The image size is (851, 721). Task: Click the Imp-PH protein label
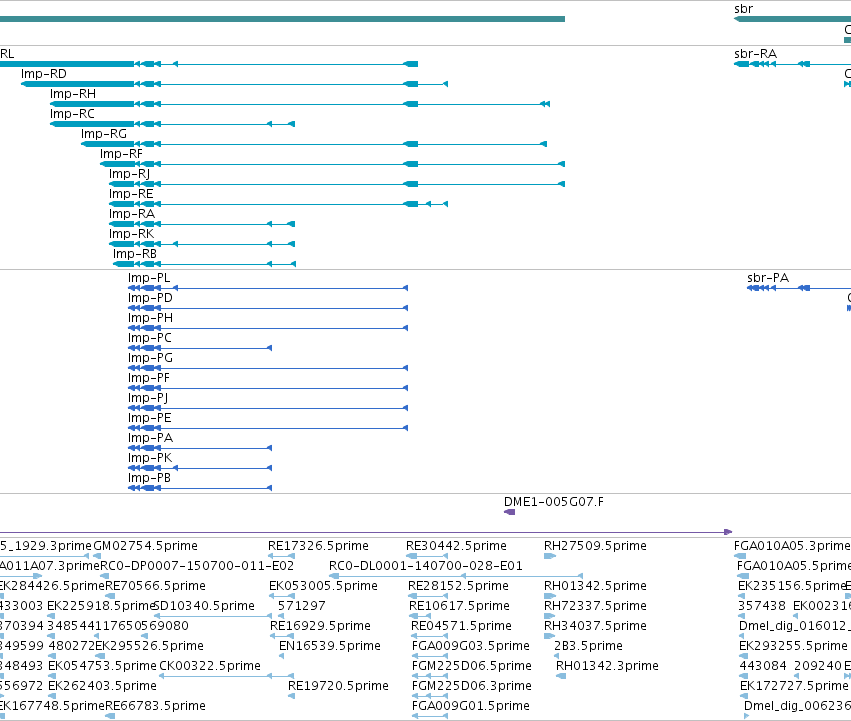(150, 318)
